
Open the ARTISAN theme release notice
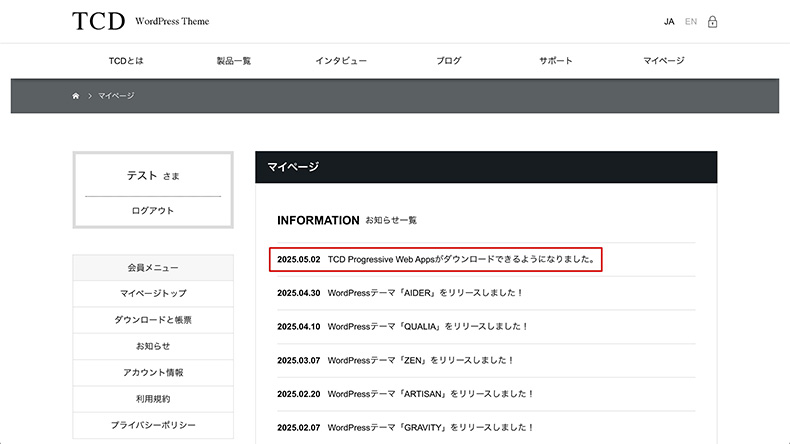431,394
